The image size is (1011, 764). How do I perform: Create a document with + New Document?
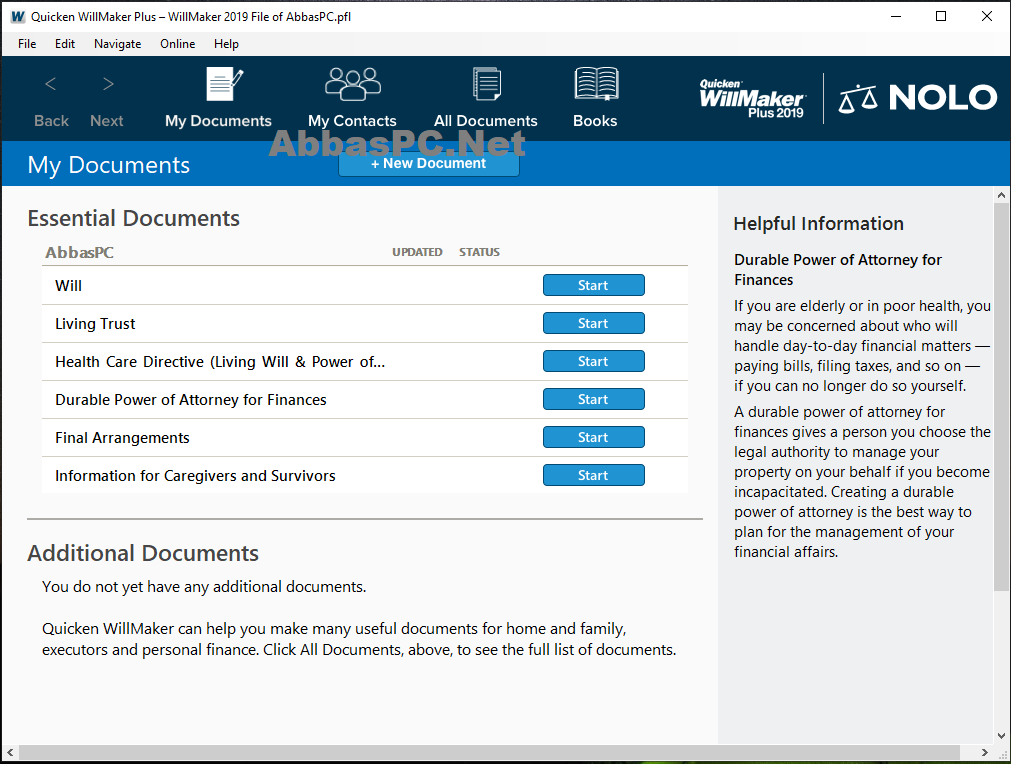pyautogui.click(x=429, y=164)
